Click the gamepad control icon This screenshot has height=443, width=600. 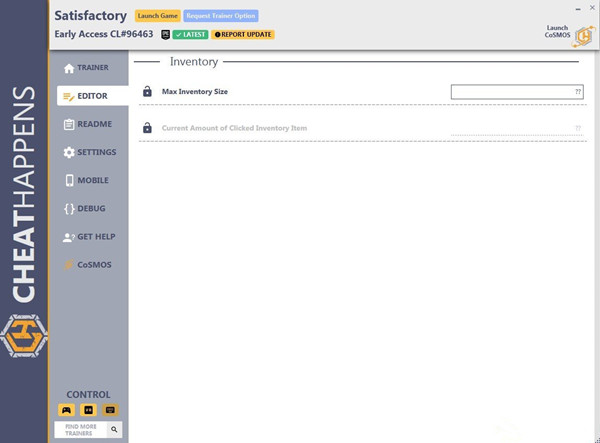67,410
